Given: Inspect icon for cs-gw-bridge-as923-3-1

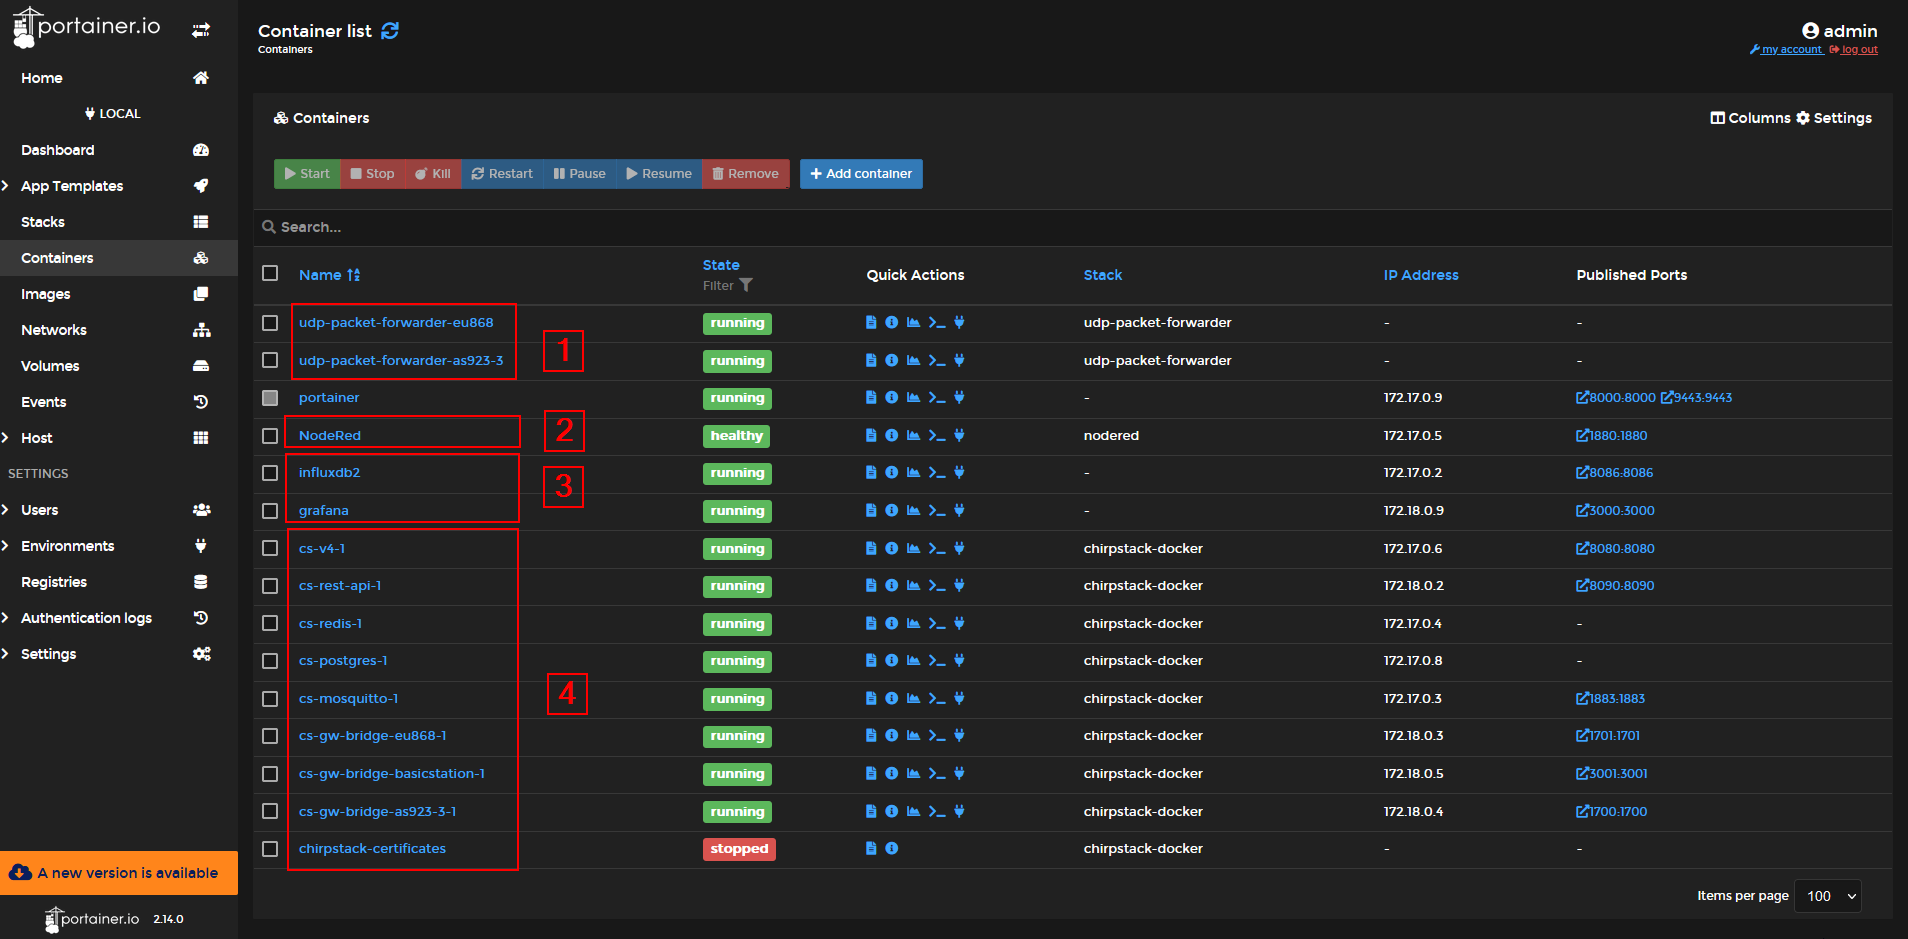Looking at the screenshot, I should coord(892,811).
